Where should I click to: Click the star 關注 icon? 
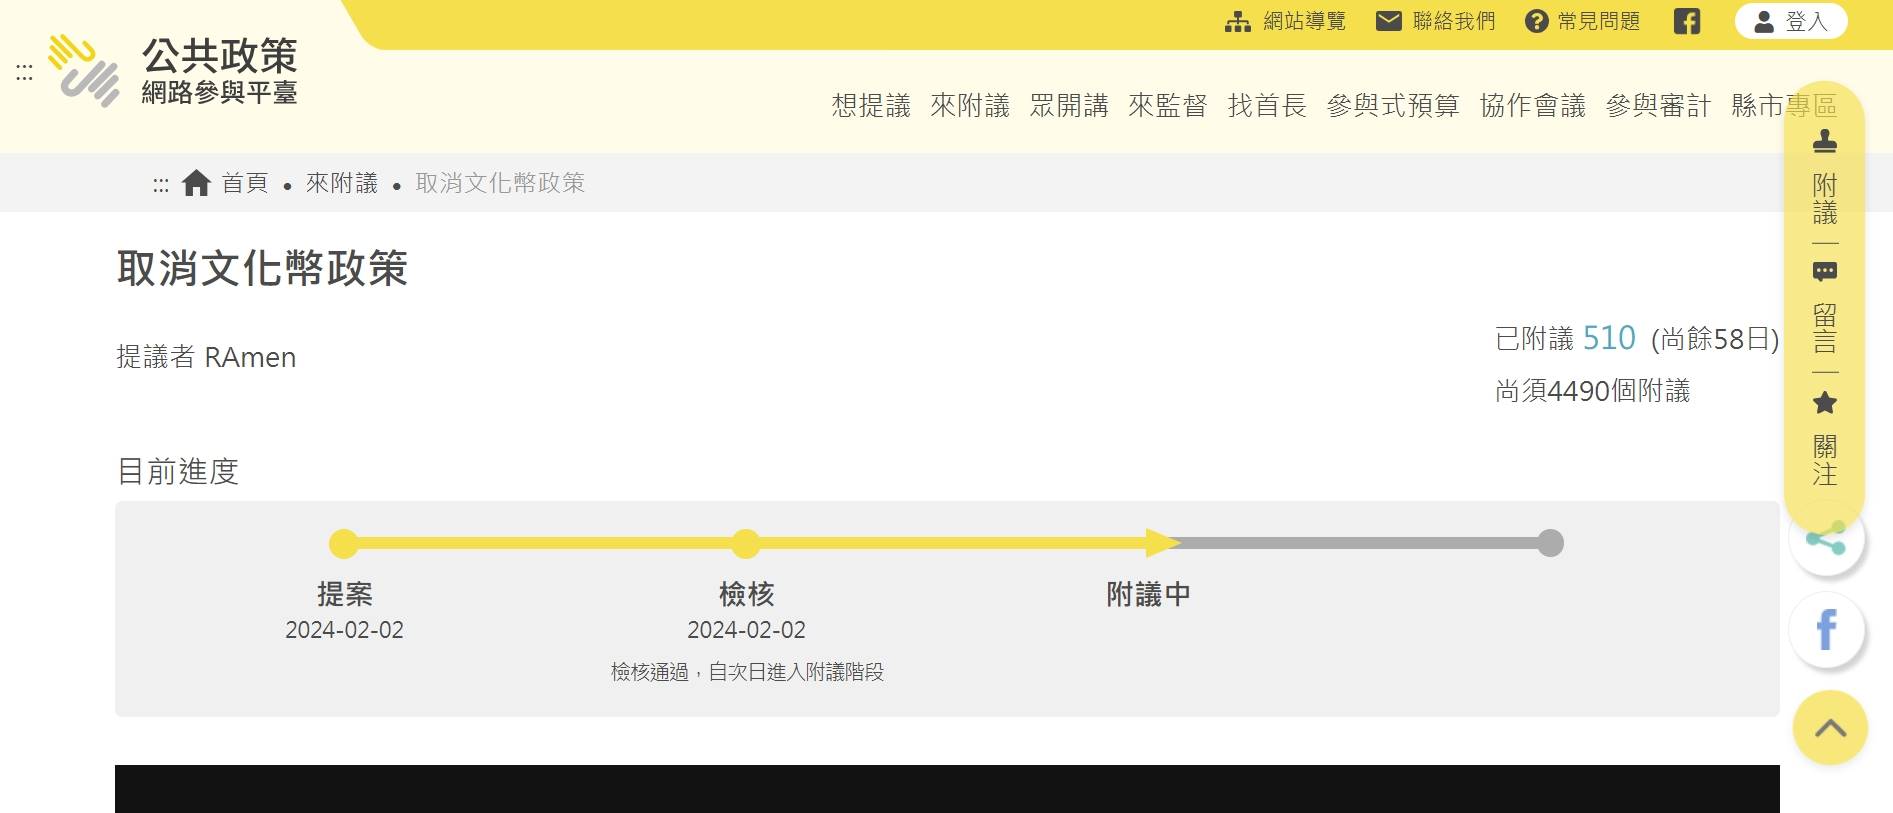click(1825, 403)
